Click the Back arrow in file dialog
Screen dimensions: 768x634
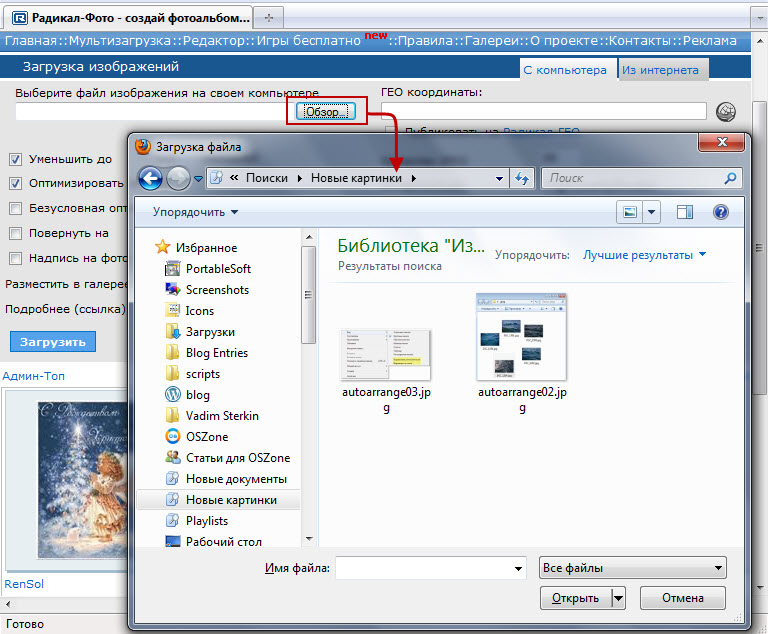[x=150, y=178]
